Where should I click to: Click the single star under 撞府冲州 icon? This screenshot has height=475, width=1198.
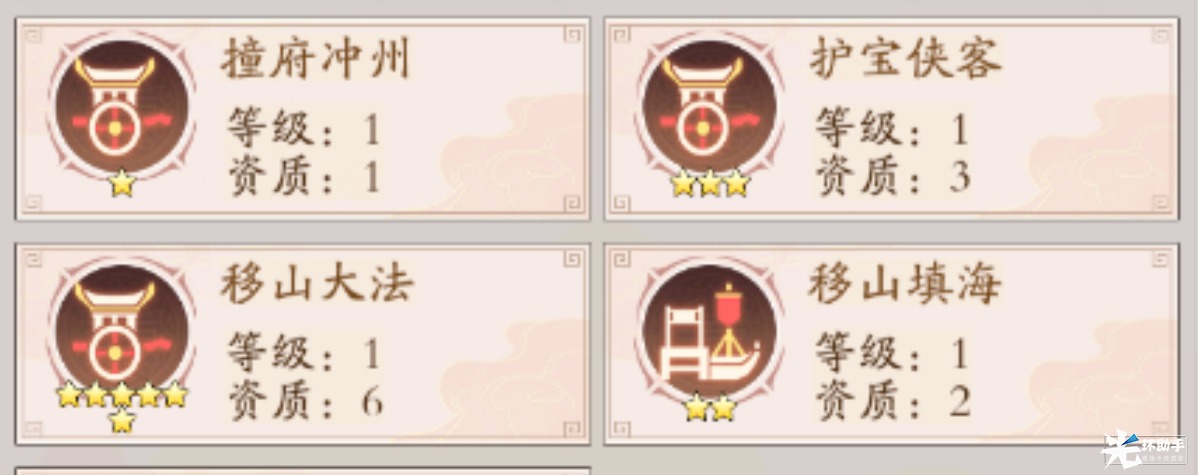pyautogui.click(x=122, y=184)
